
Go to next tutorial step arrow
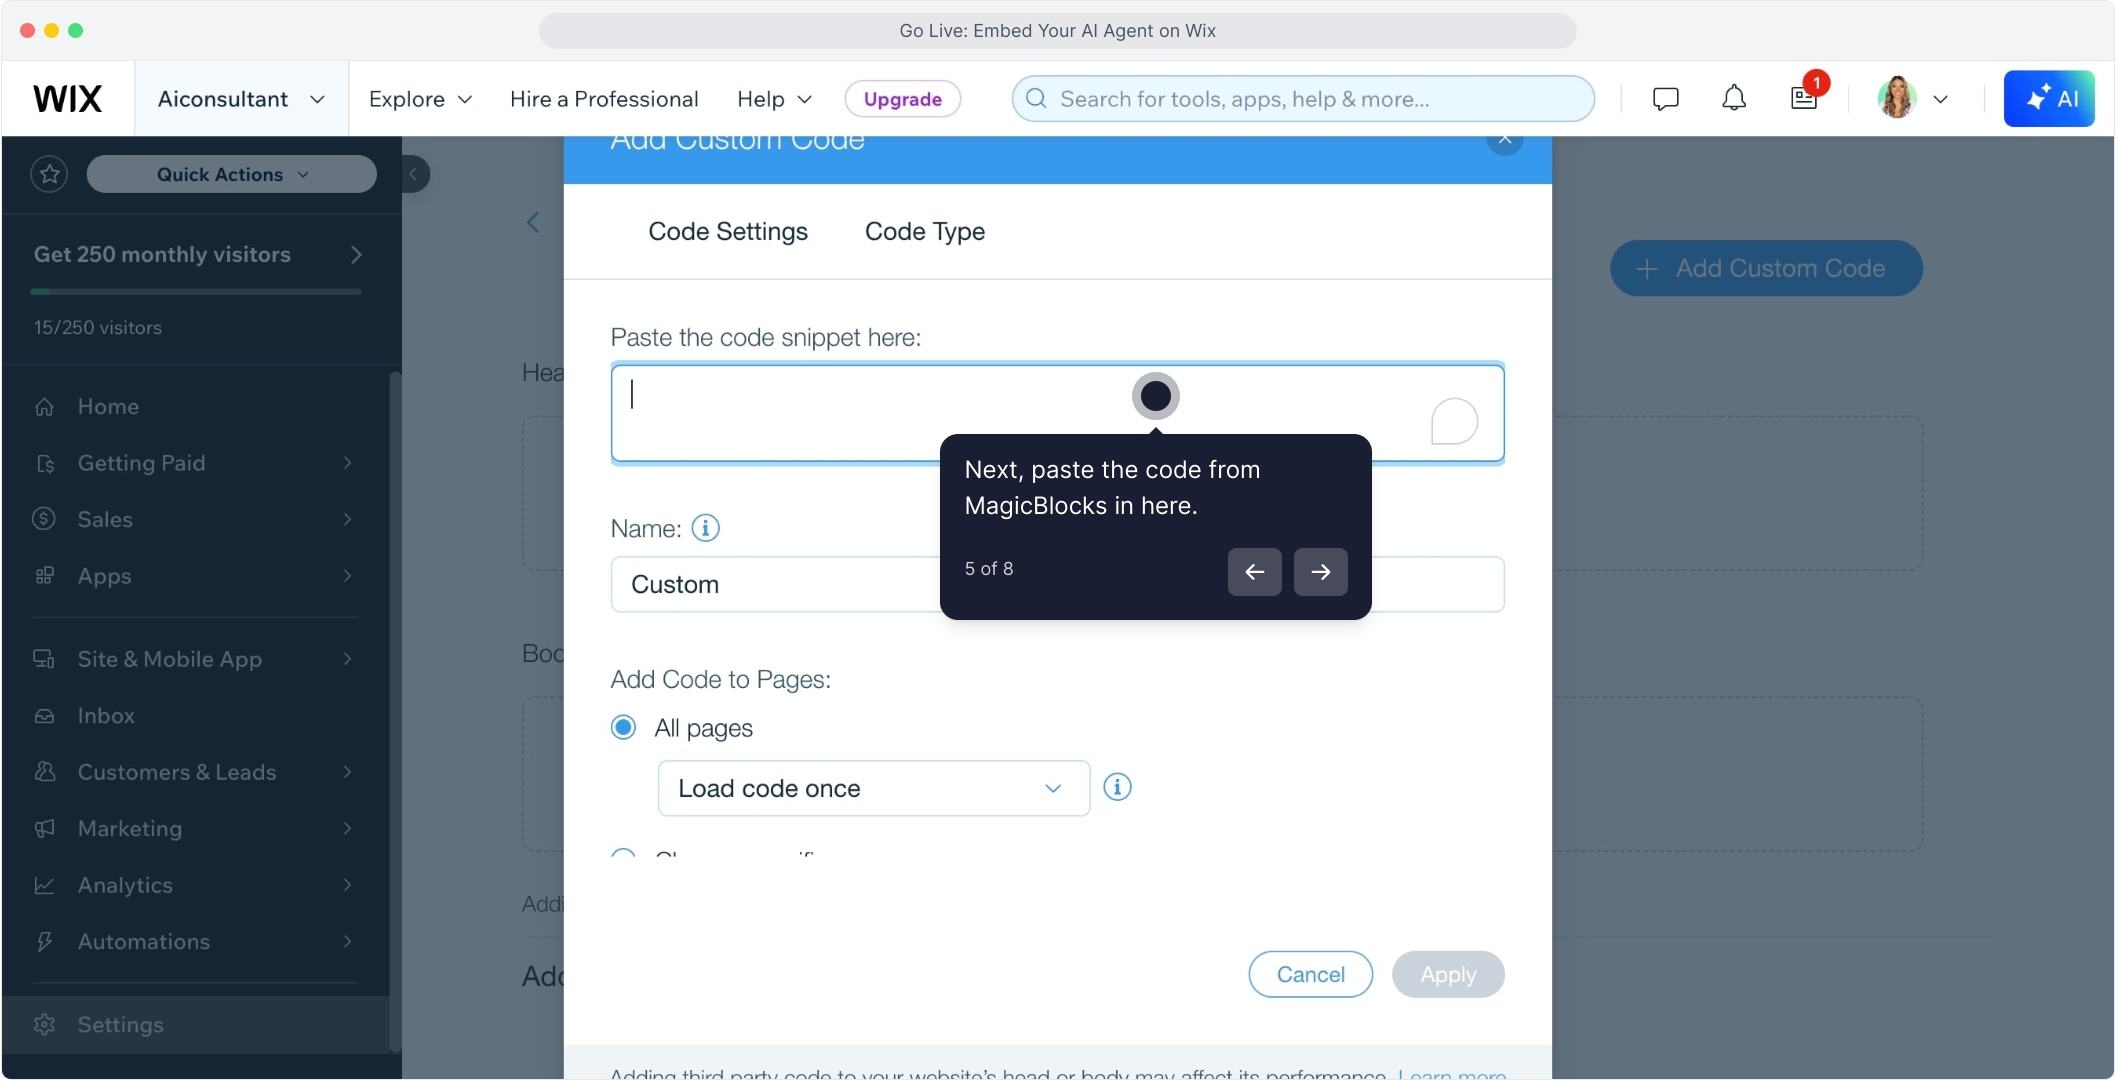pyautogui.click(x=1320, y=572)
